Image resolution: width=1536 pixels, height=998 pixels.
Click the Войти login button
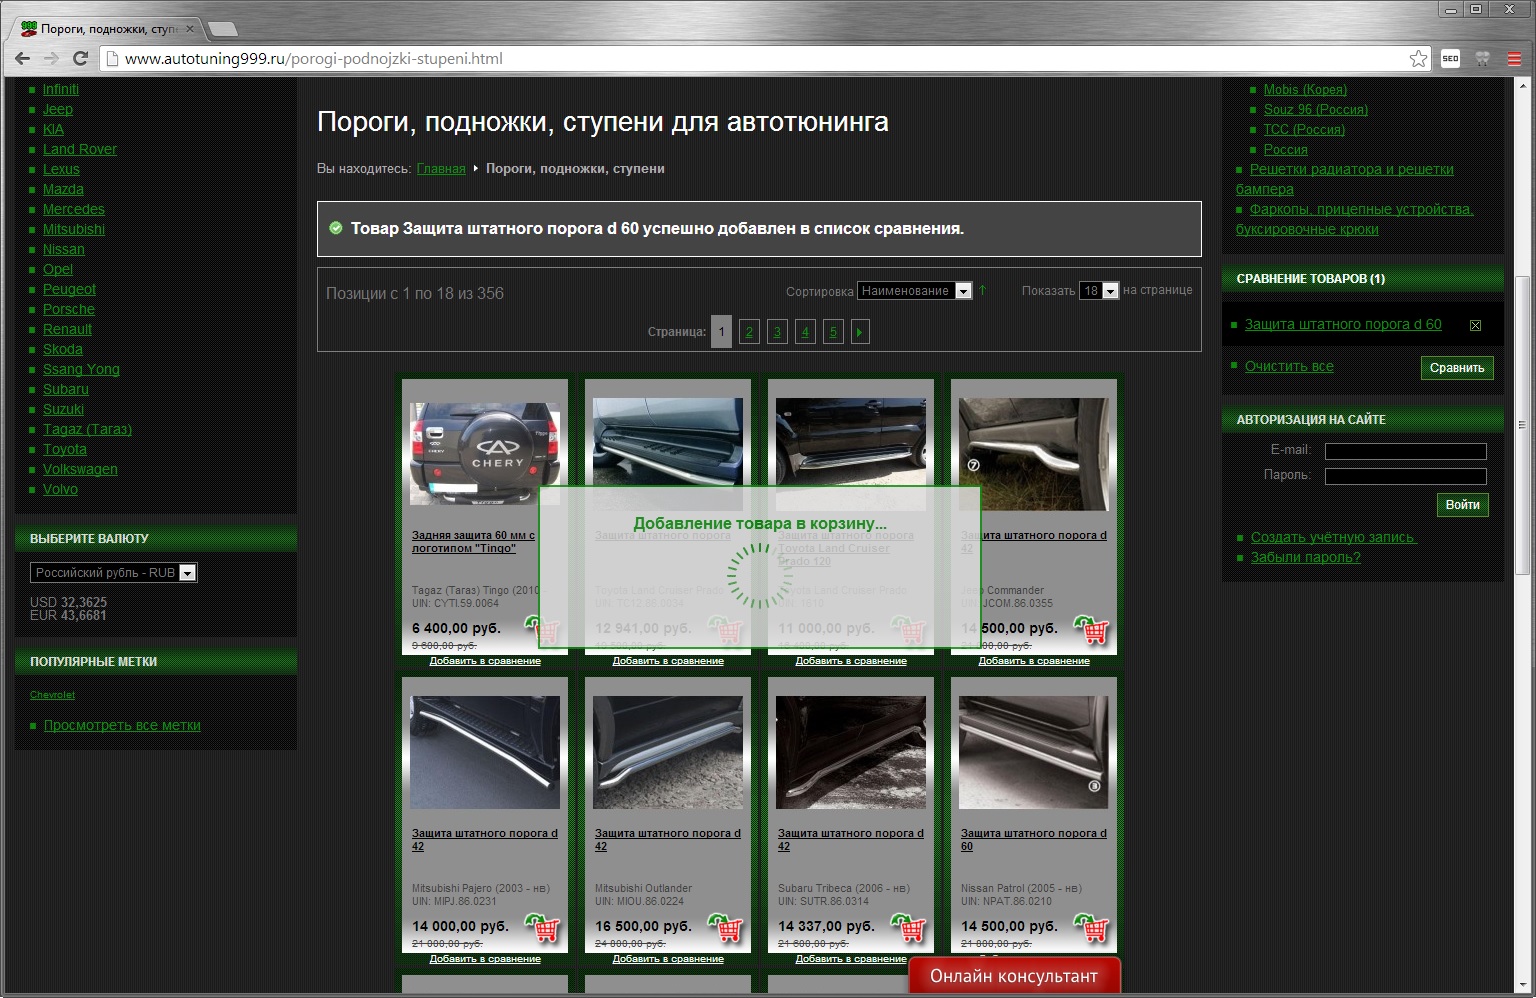point(1462,505)
